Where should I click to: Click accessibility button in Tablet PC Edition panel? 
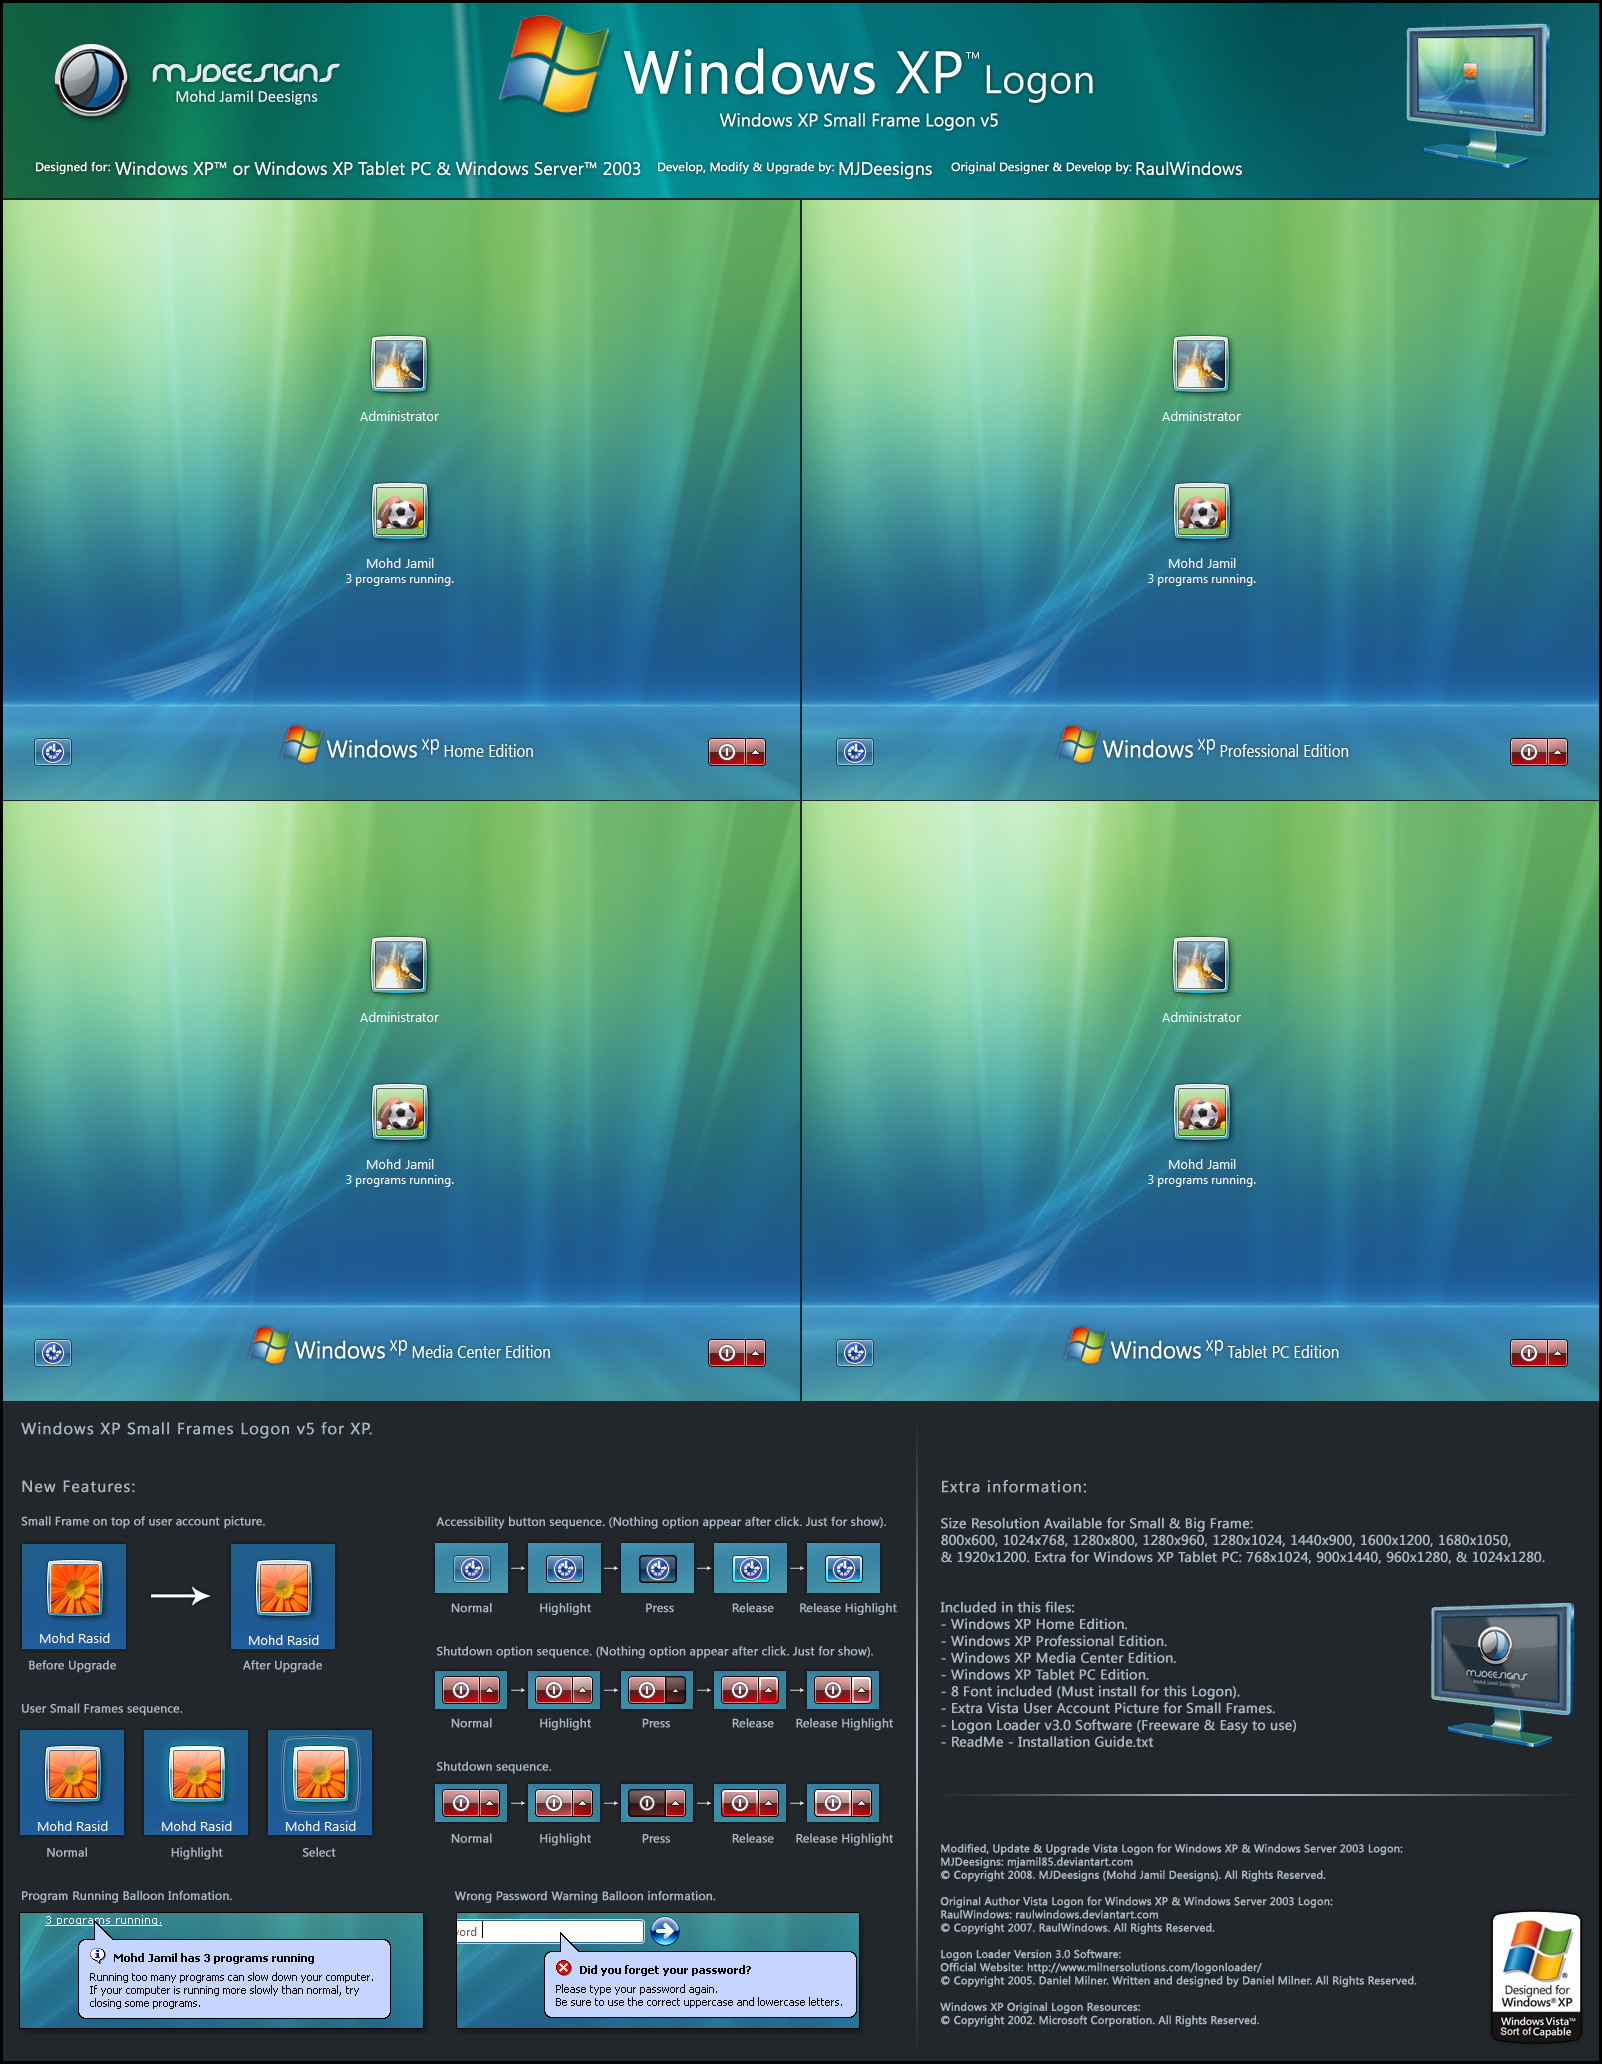click(x=855, y=1353)
